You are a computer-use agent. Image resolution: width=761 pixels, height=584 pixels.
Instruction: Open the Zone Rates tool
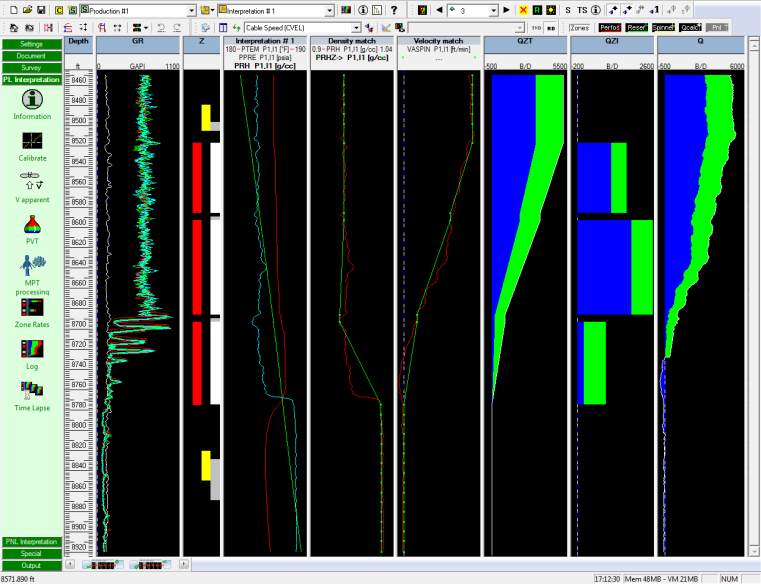tap(32, 307)
